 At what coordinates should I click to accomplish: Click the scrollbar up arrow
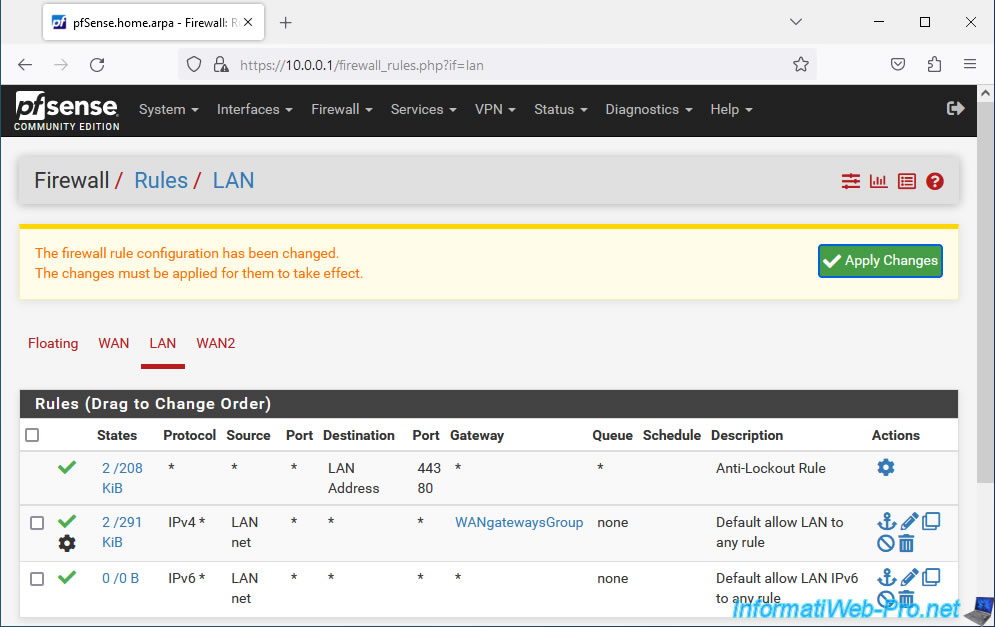pyautogui.click(x=985, y=93)
